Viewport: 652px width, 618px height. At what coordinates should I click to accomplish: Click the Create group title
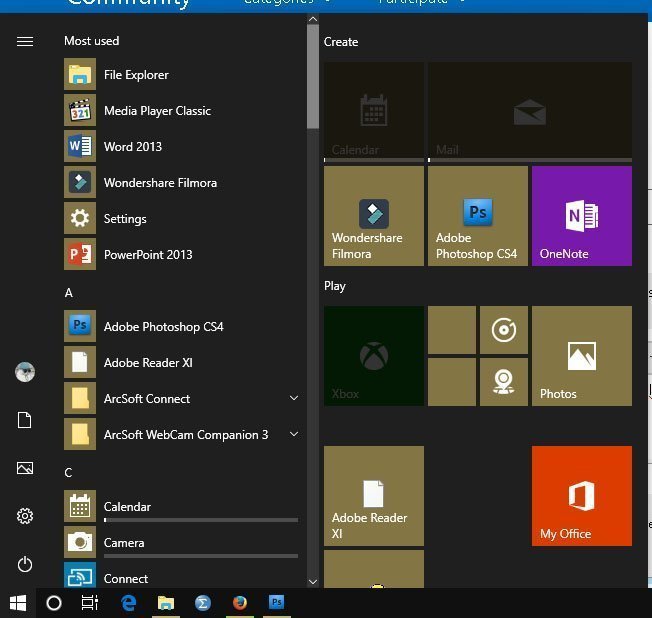(341, 42)
